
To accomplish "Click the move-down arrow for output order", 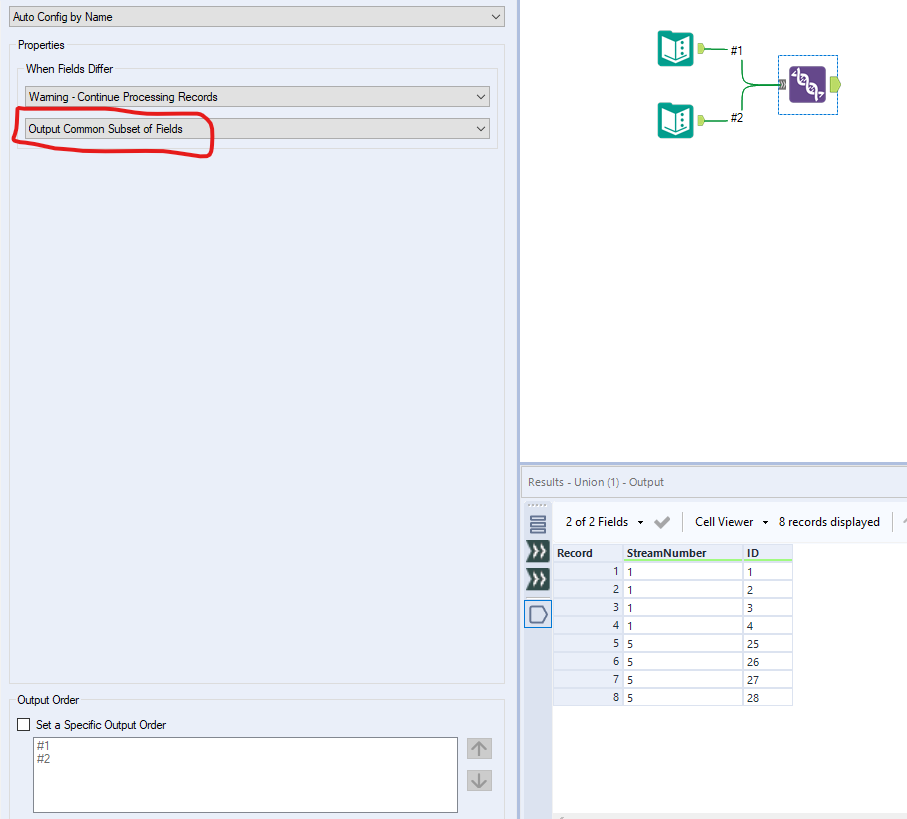I will (x=479, y=780).
